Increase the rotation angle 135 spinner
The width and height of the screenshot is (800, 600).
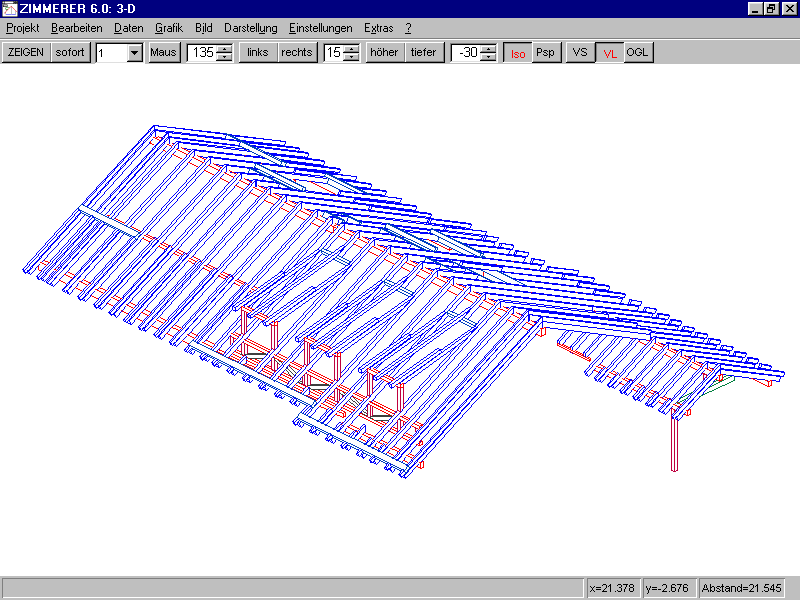point(224,49)
